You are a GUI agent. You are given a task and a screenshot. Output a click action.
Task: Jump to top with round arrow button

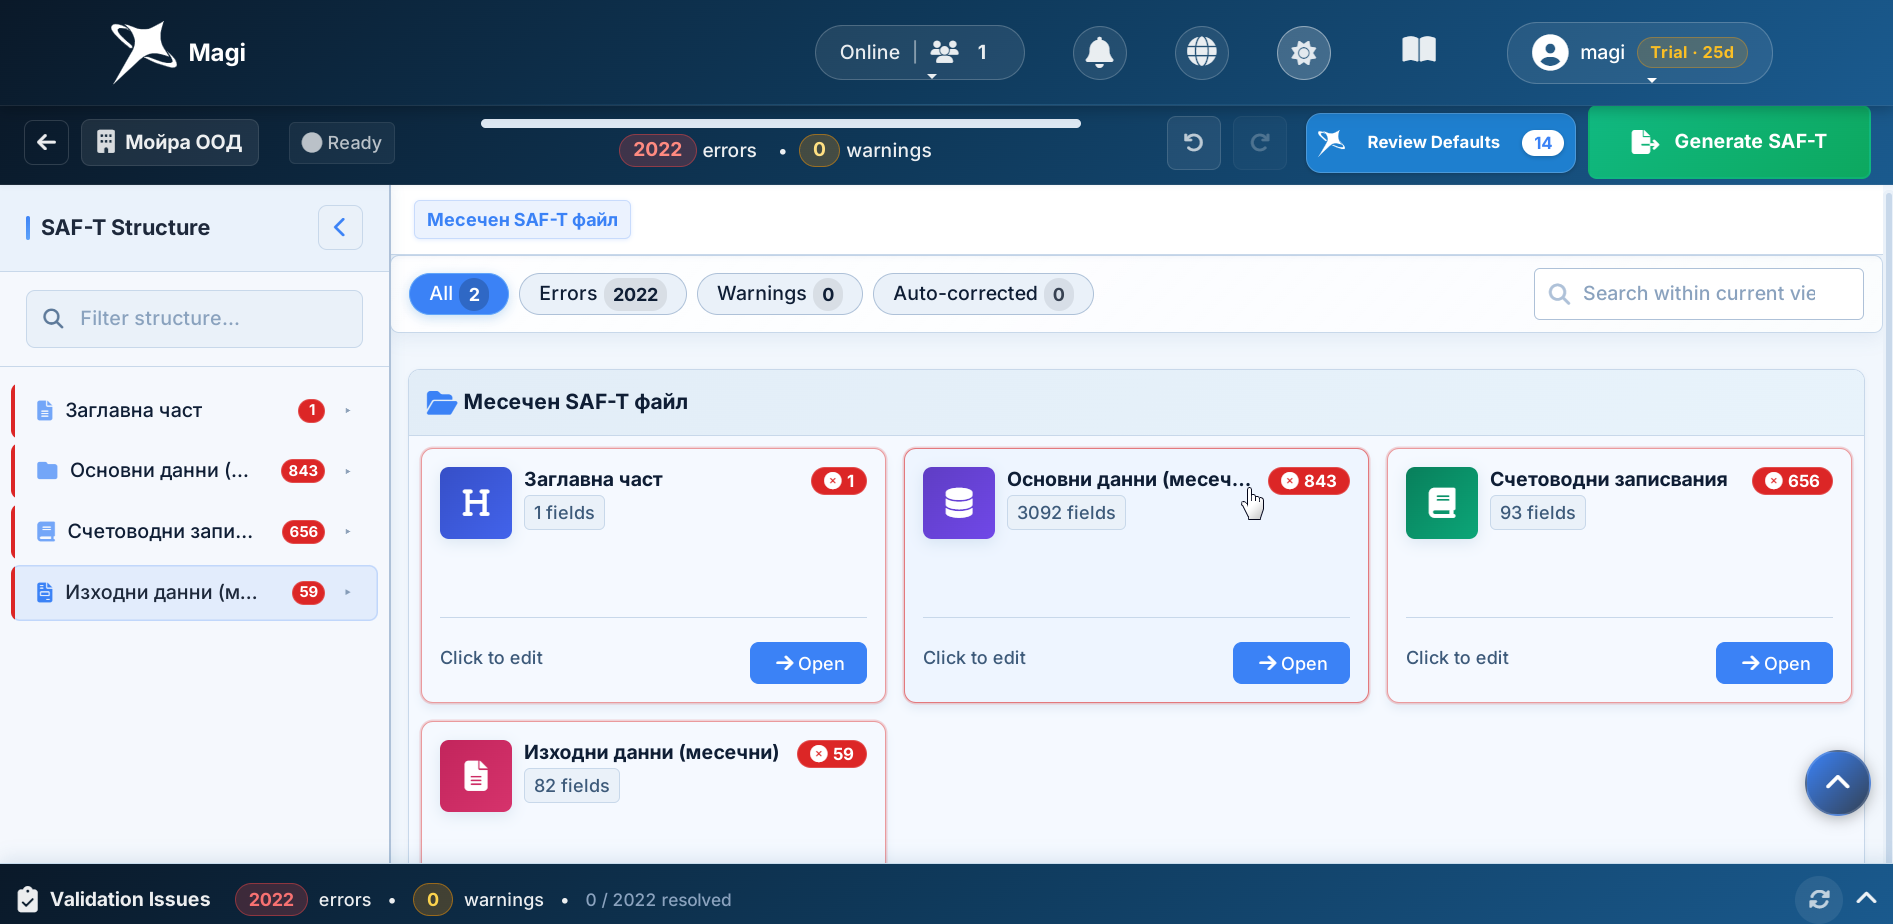click(1838, 783)
